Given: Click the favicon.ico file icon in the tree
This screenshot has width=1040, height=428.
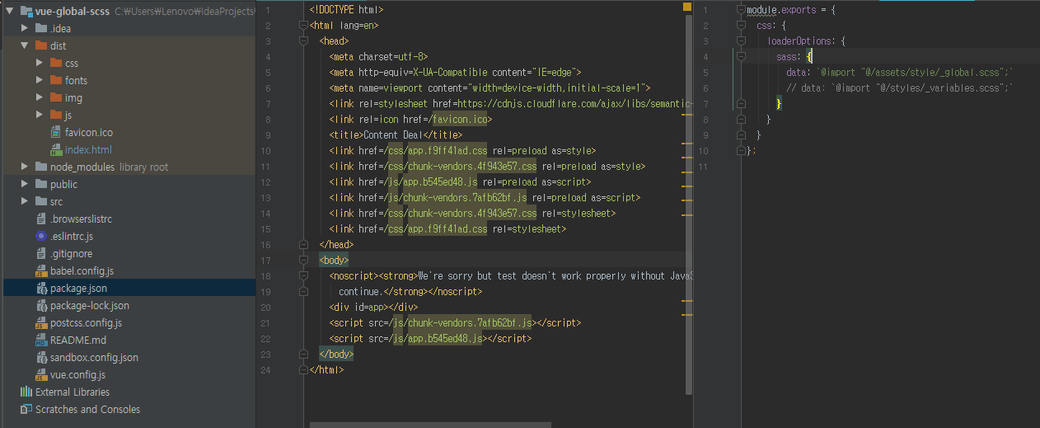Looking at the screenshot, I should pos(56,132).
